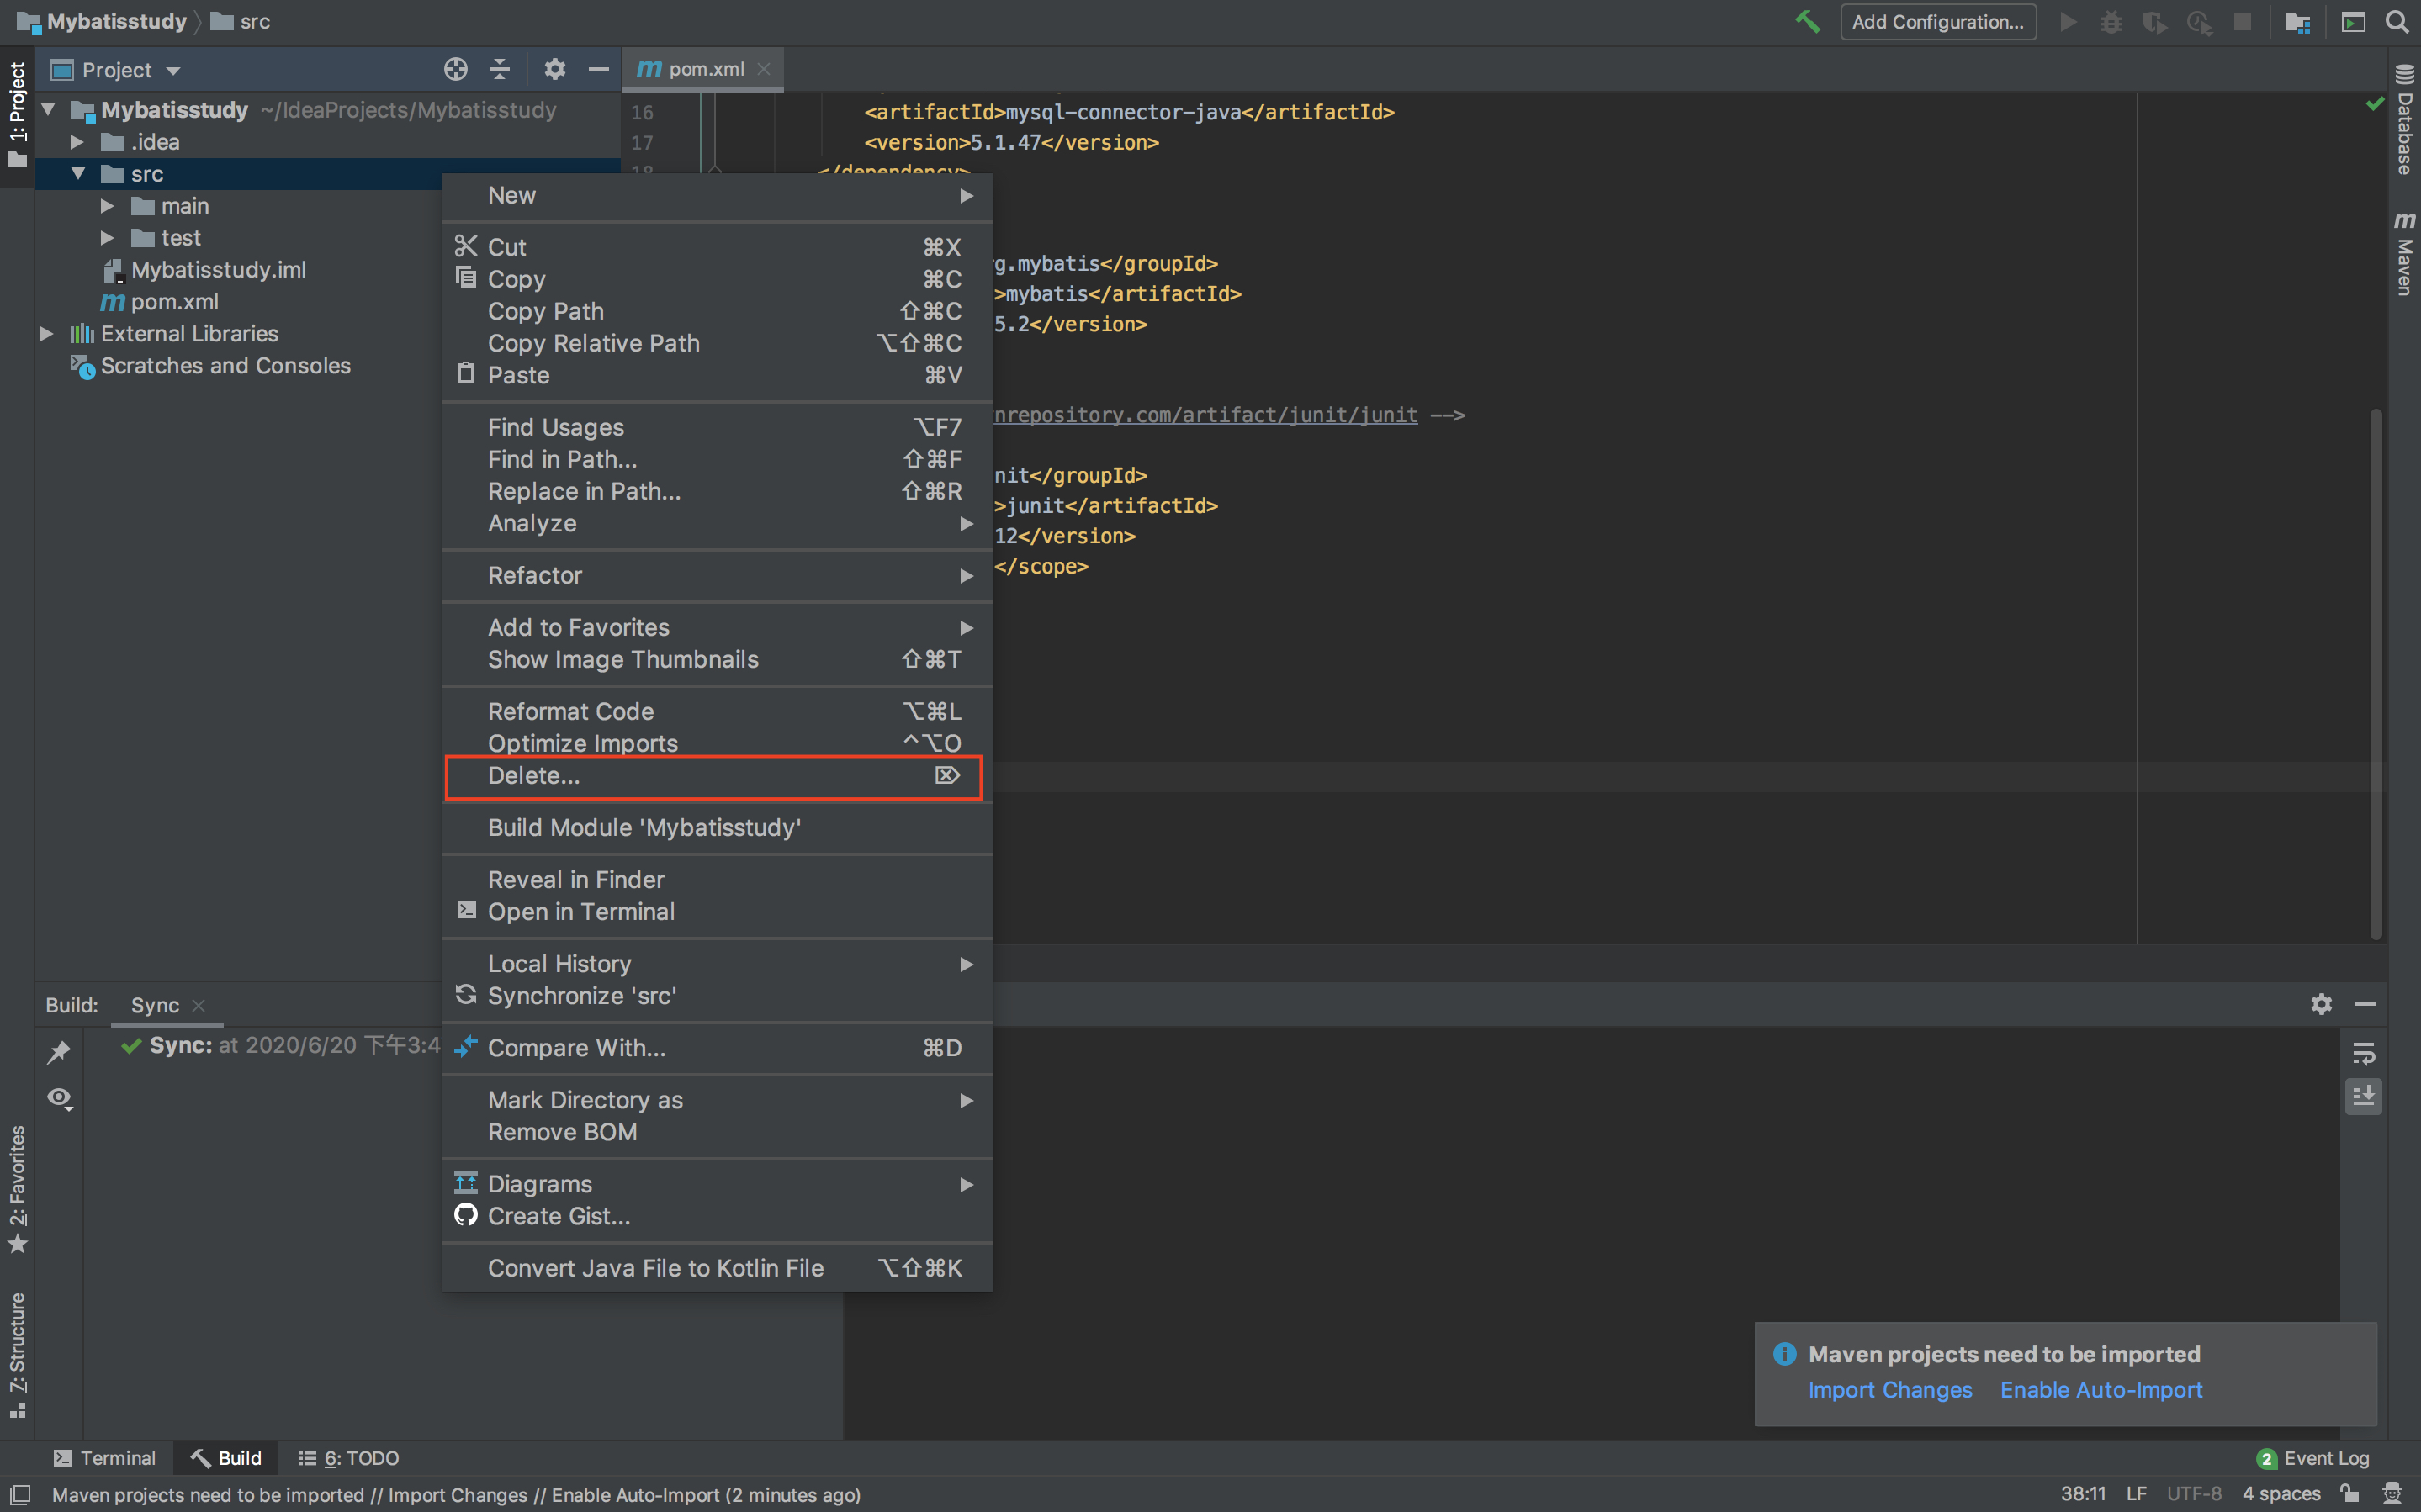Open Project panel settings gear
The width and height of the screenshot is (2421, 1512).
554,69
